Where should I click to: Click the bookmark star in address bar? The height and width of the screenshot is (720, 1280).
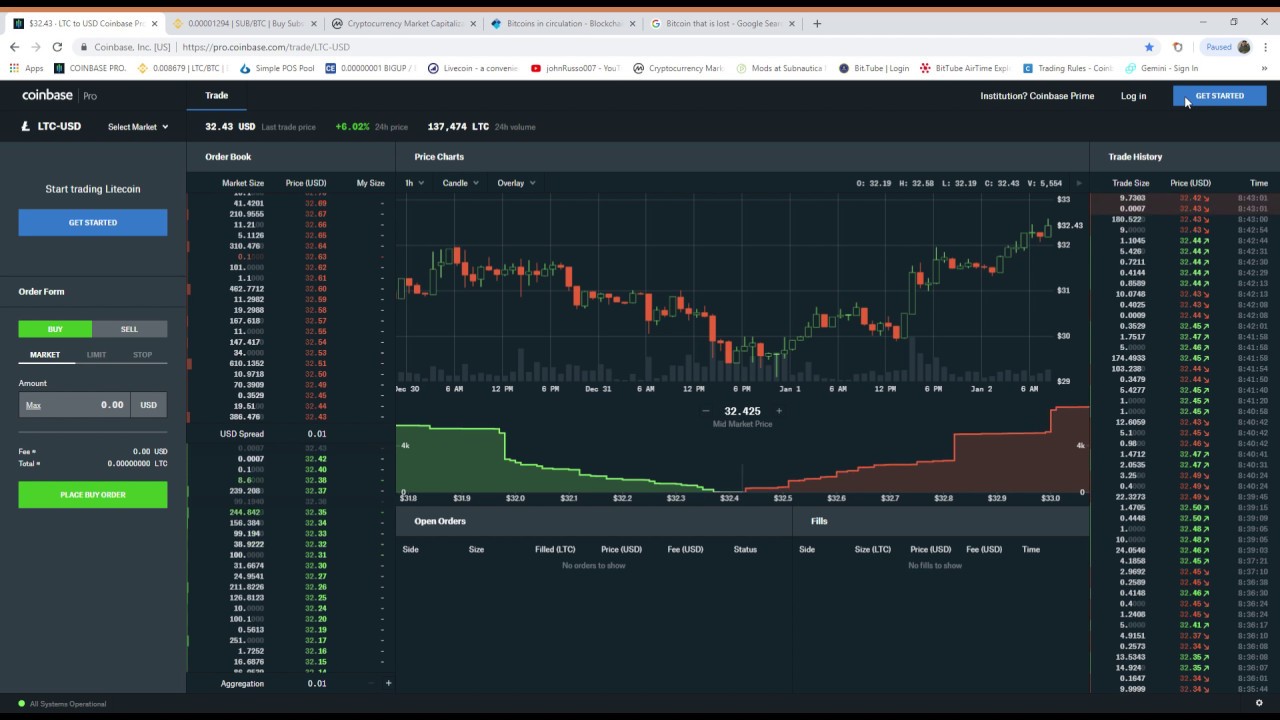1149,47
